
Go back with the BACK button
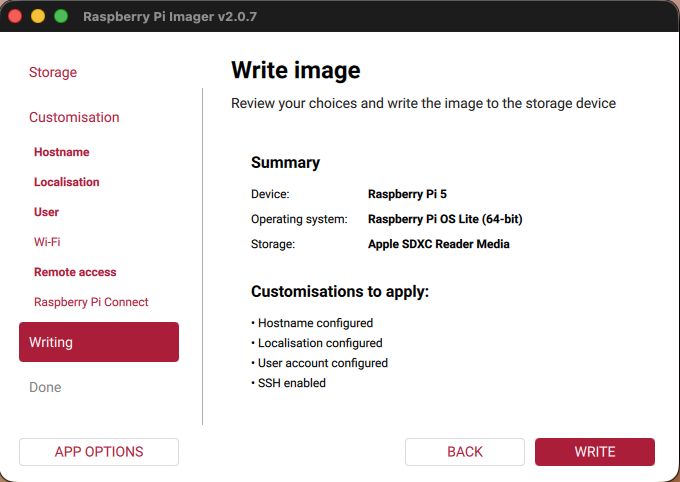point(464,452)
